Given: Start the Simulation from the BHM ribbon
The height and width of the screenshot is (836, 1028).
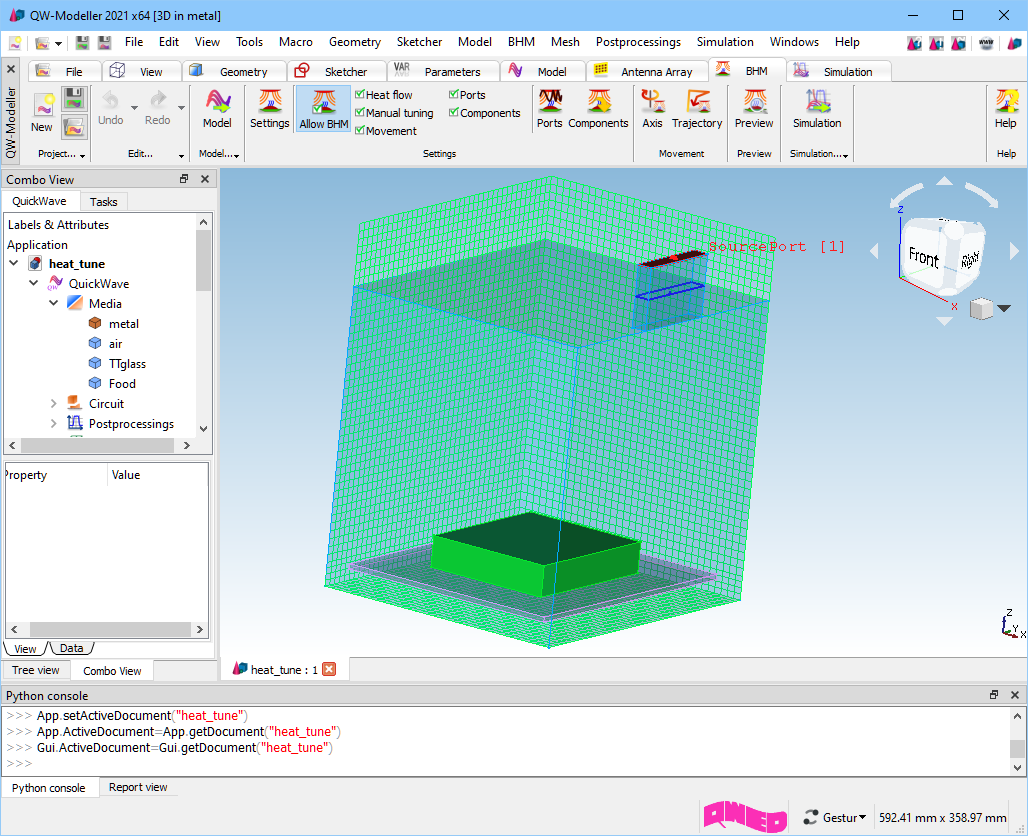Looking at the screenshot, I should tap(817, 109).
